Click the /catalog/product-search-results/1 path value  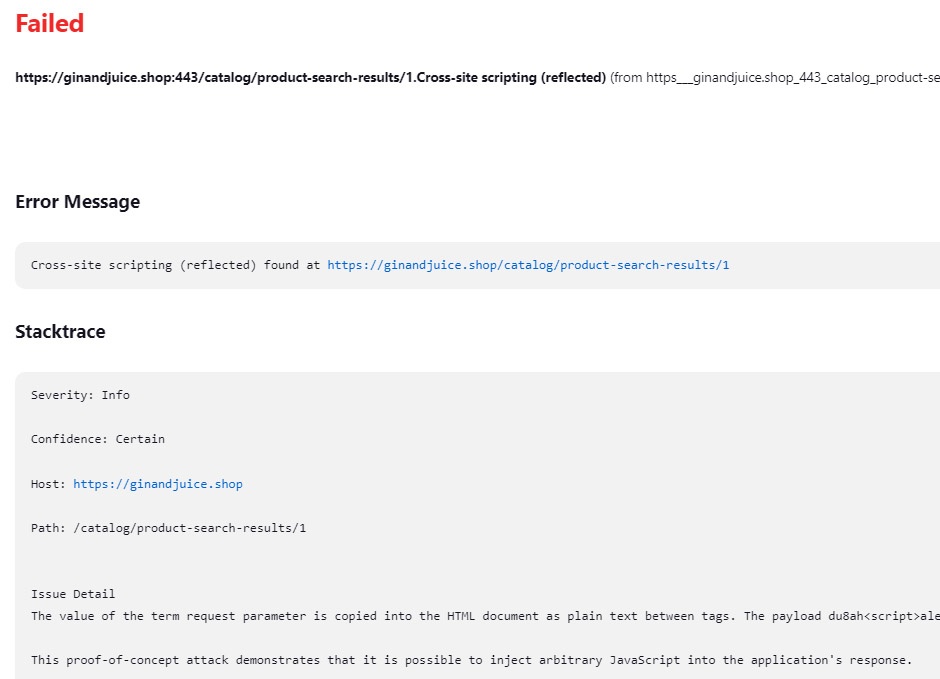190,528
